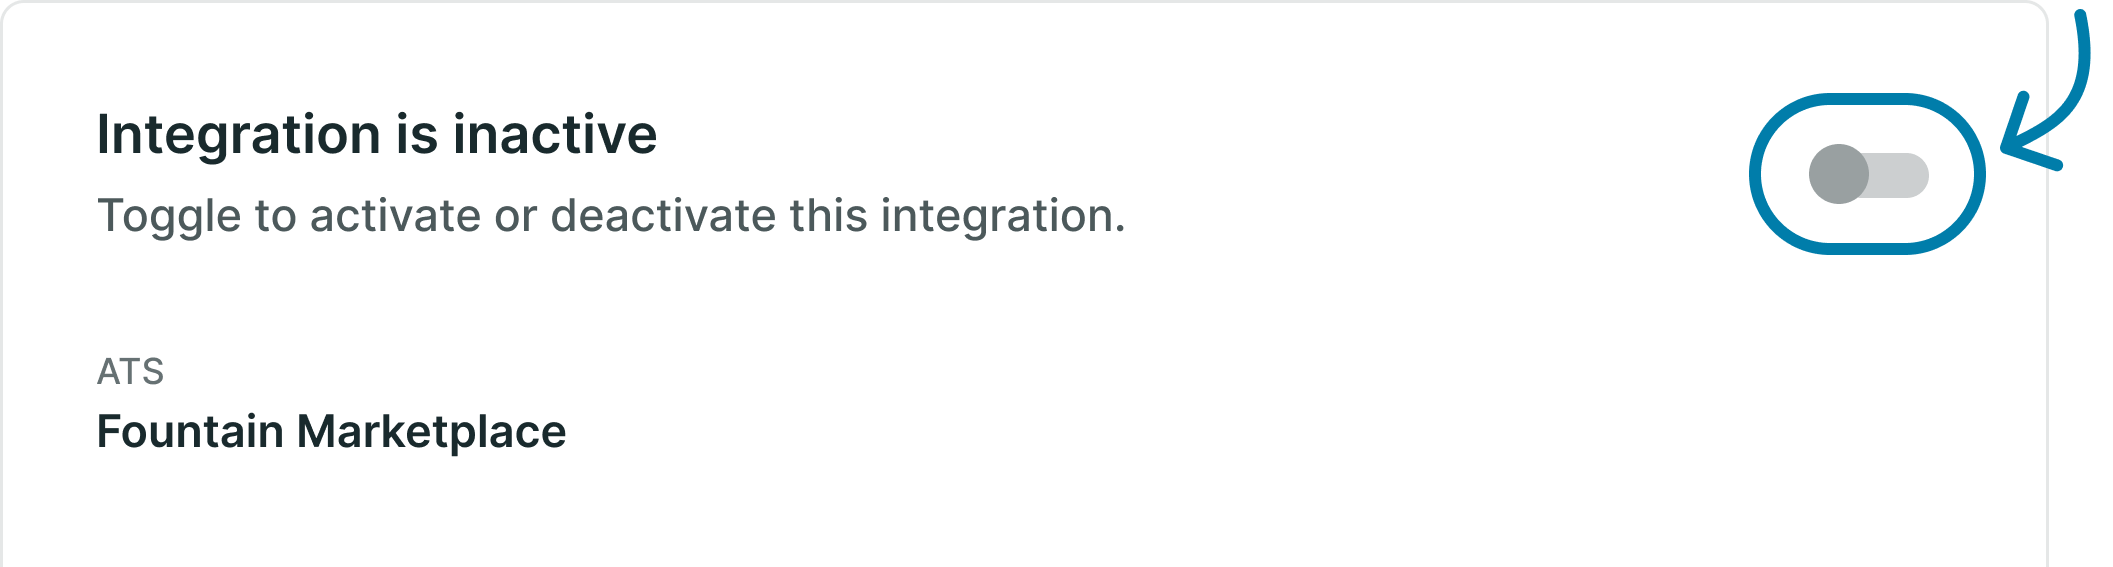The image size is (2113, 567).
Task: Click the word 'Integration' in the heading
Action: click(239, 136)
